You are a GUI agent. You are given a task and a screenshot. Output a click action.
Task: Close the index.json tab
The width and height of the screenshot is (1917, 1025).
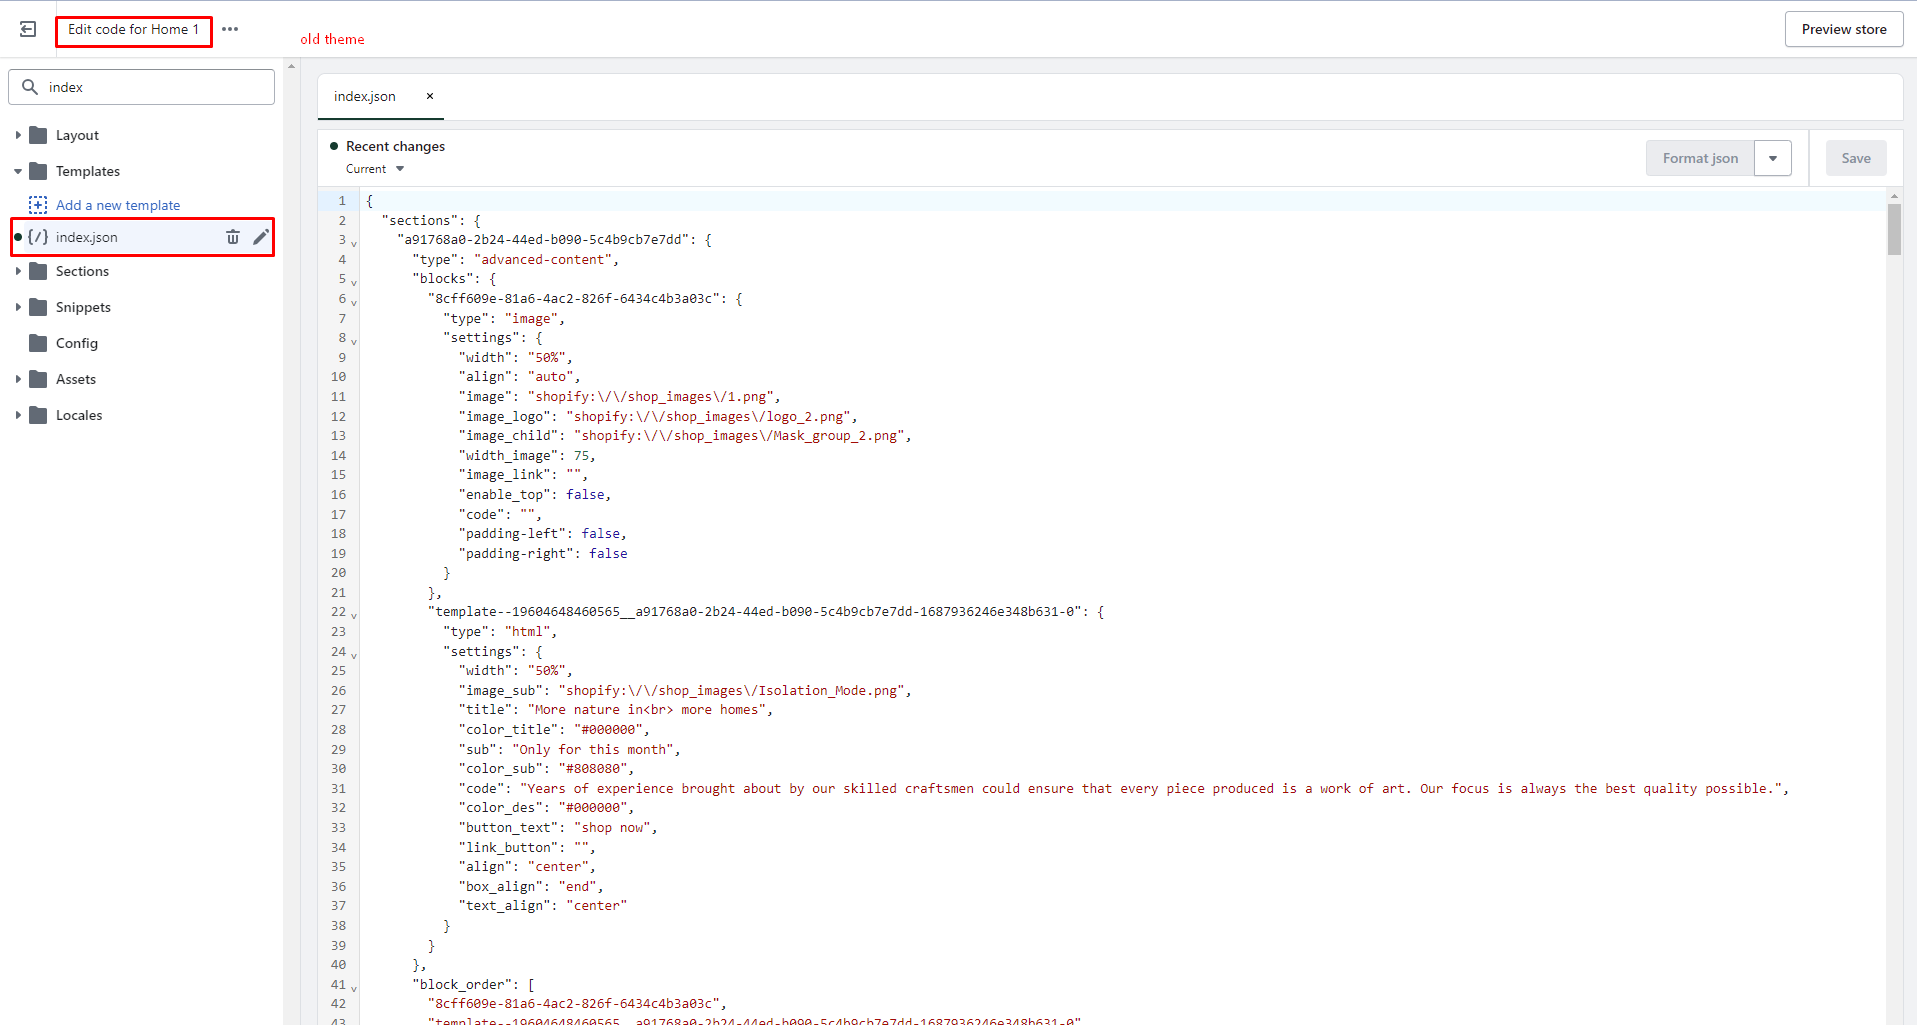tap(430, 96)
